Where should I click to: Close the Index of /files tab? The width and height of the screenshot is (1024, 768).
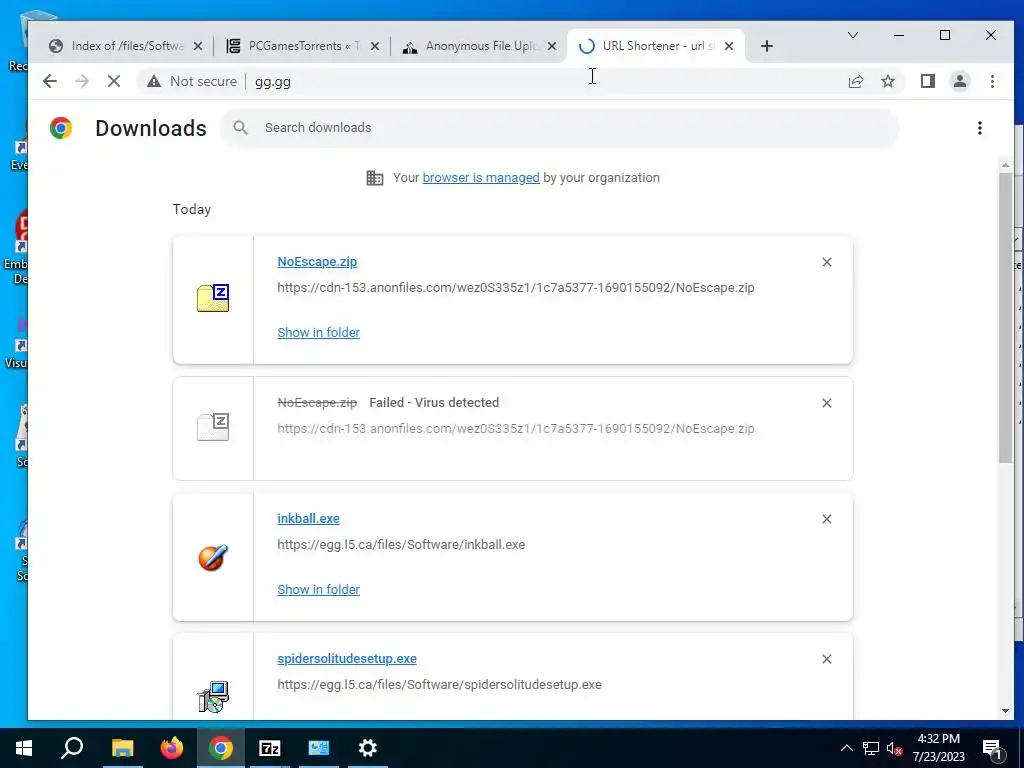pos(198,46)
